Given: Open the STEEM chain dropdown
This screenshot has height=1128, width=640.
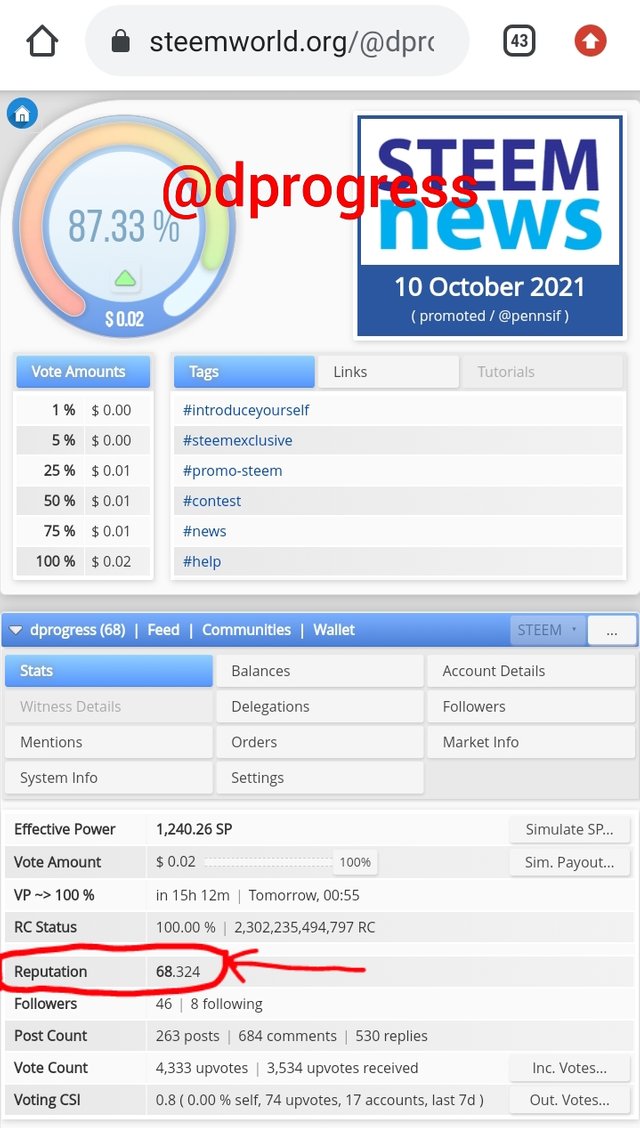Looking at the screenshot, I should click(x=548, y=630).
